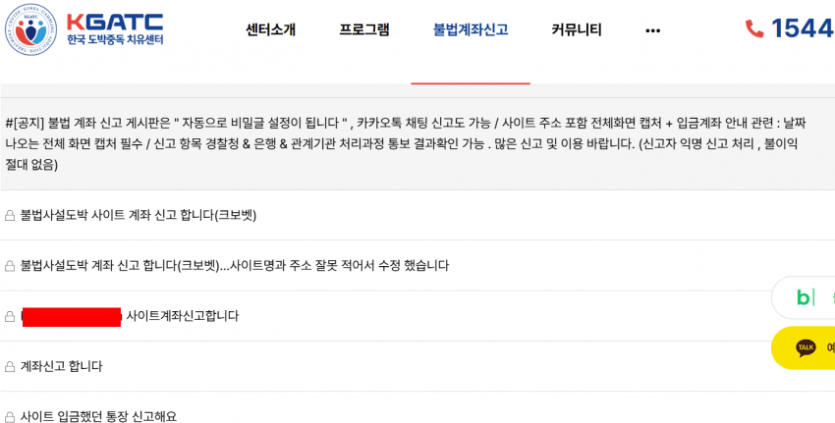Open the 프로그램 menu
This screenshot has height=423, width=835.
coord(364,29)
